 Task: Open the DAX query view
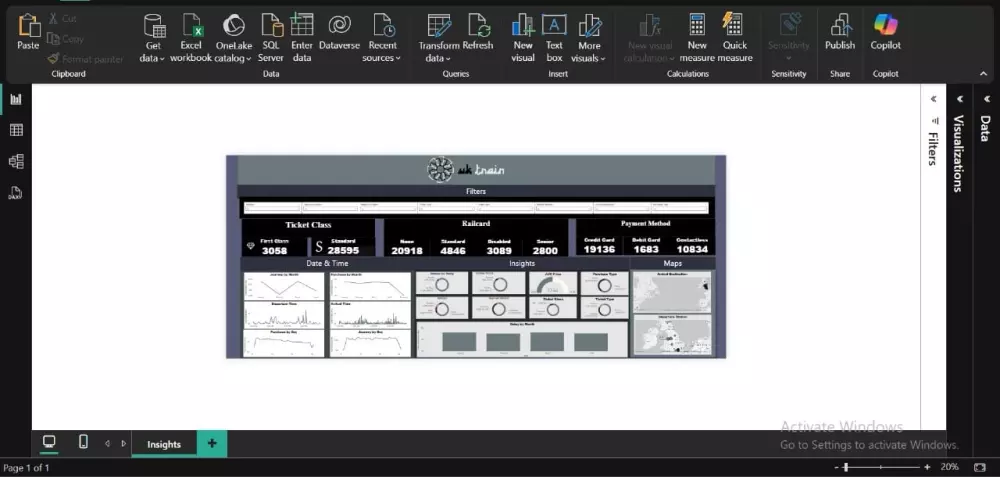[16, 193]
